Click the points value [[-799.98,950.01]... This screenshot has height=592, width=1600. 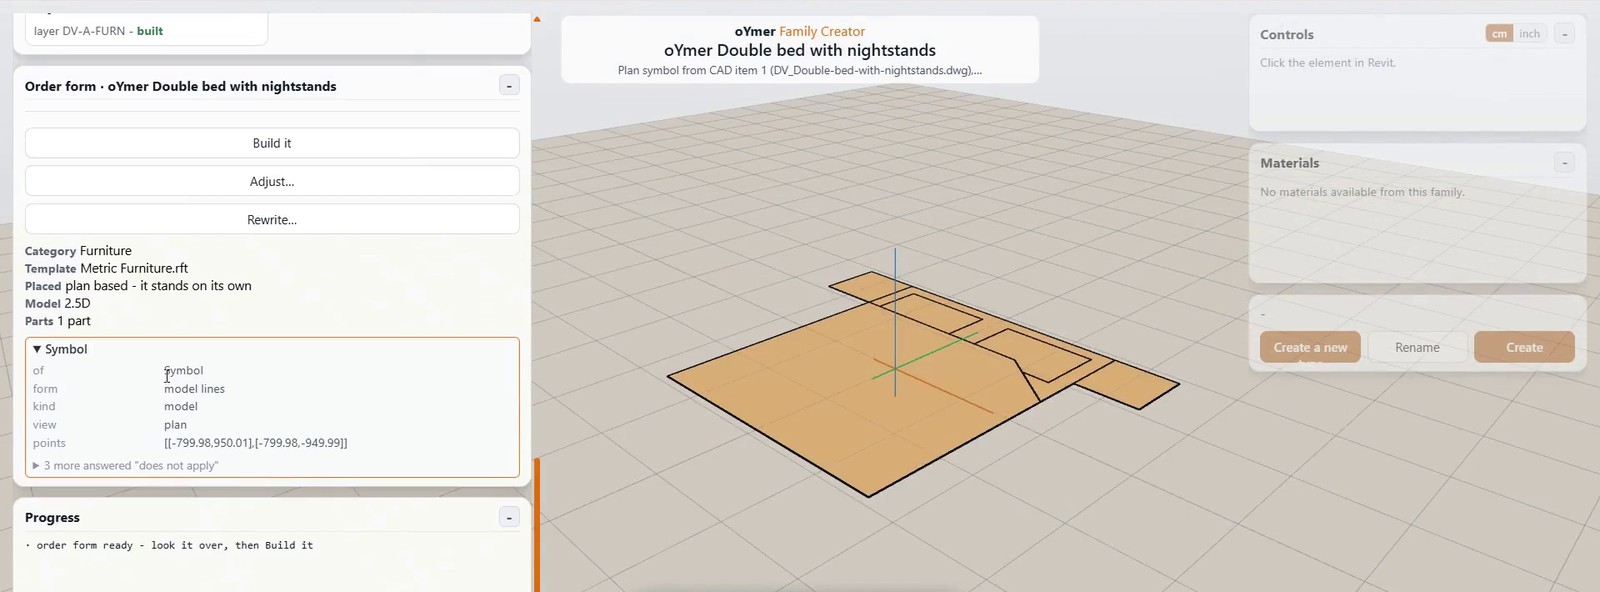[256, 443]
